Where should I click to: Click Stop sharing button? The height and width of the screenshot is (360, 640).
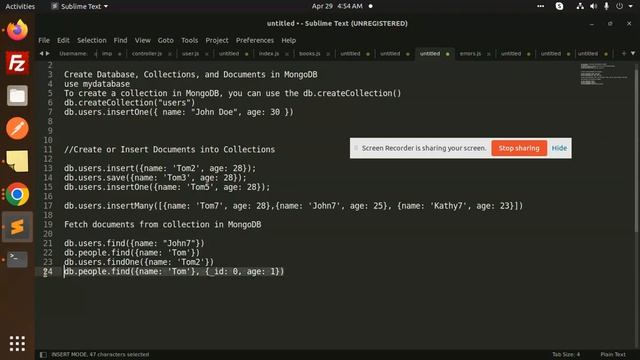point(519,148)
